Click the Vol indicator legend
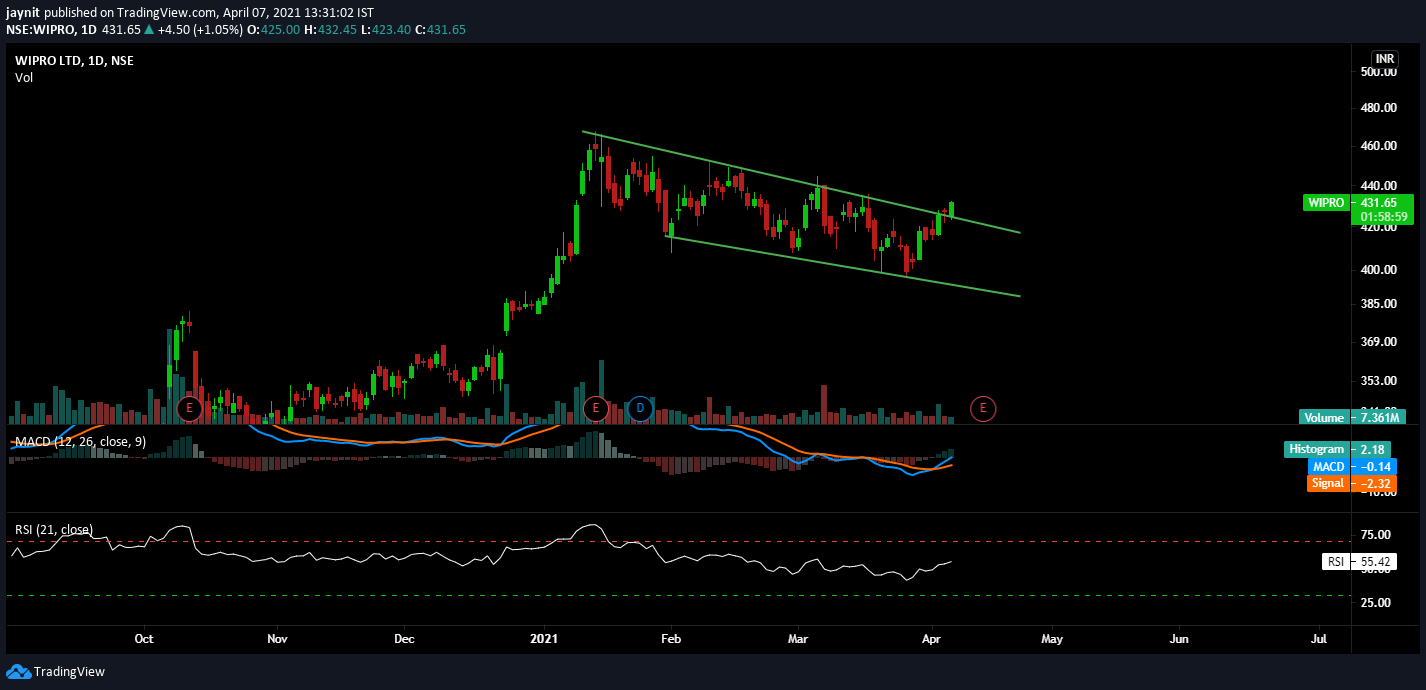Screen dimensions: 1426x690 [x=24, y=78]
